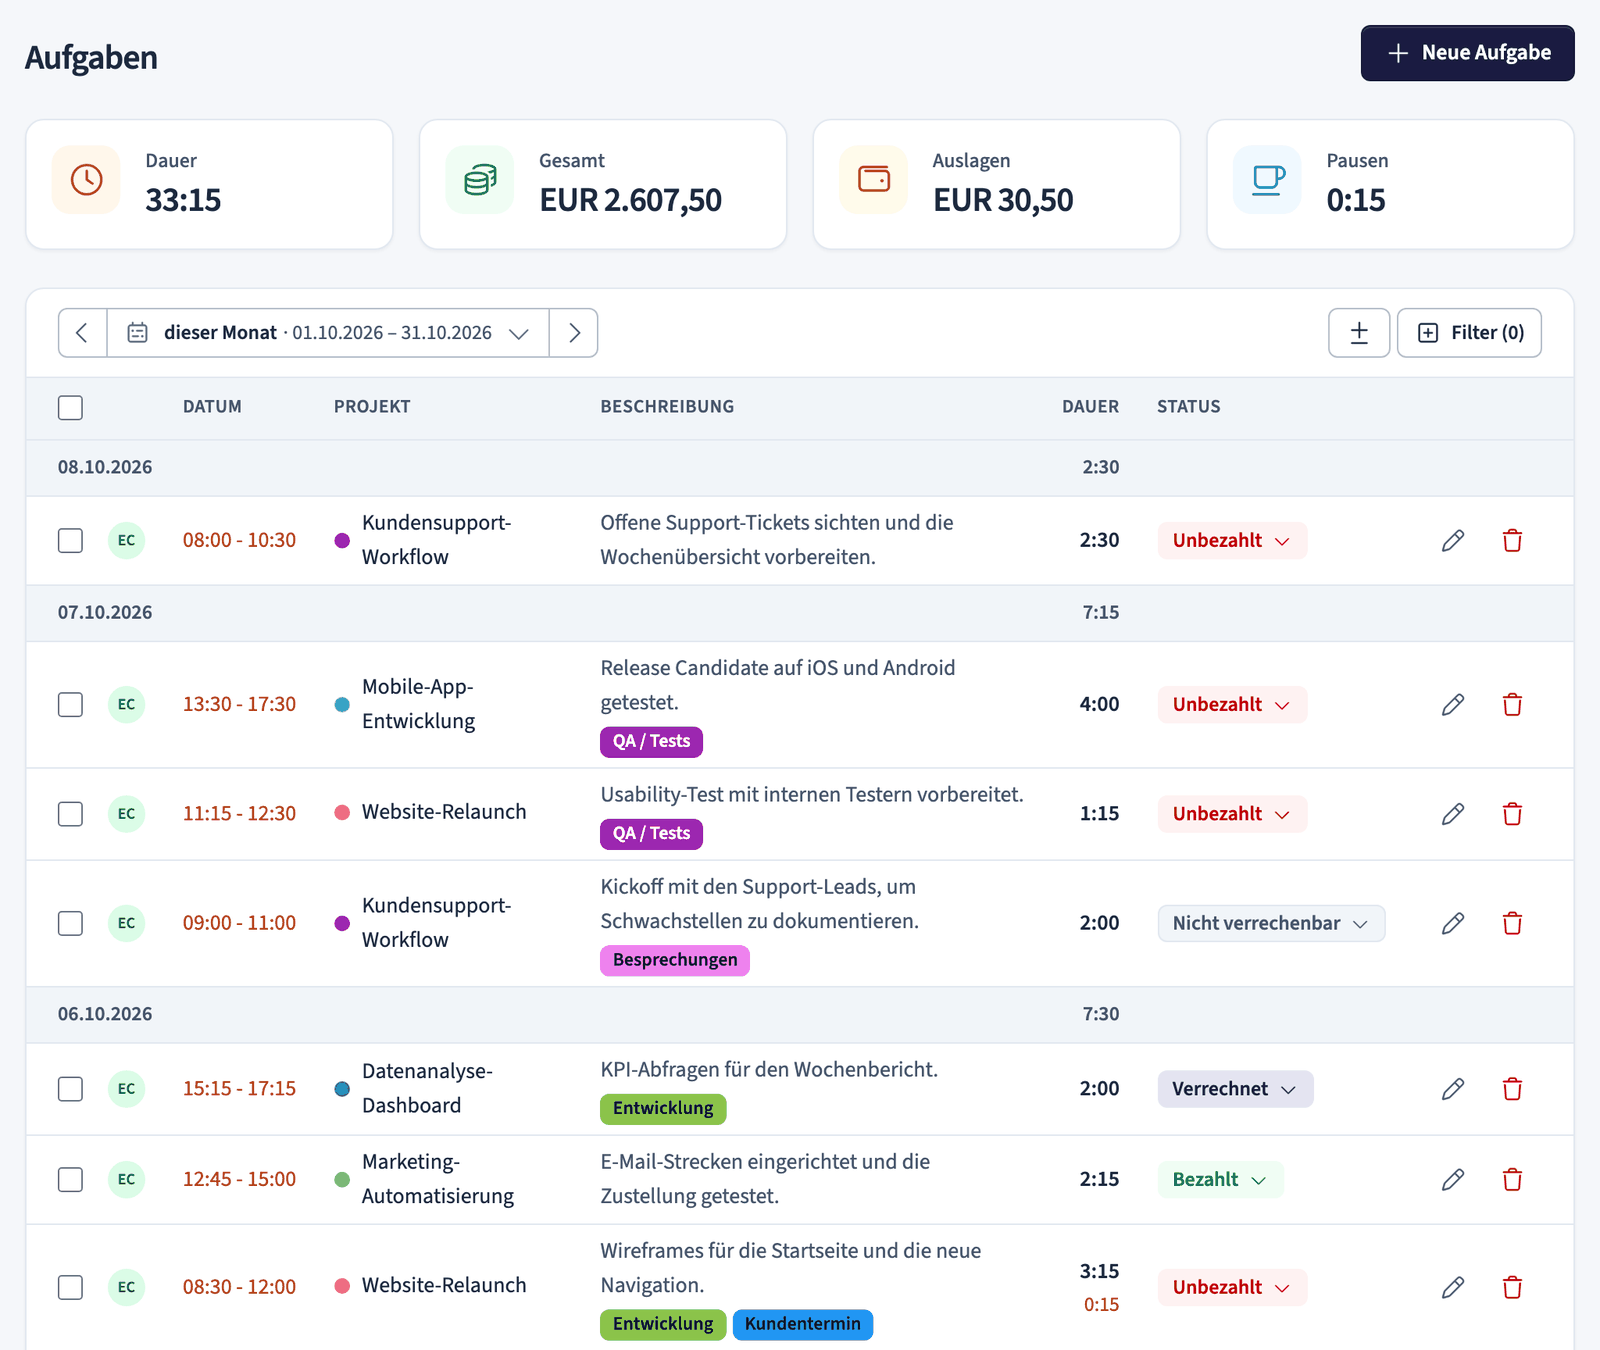Delete the 11:15 - 12:30 Website-Relaunch task
1600x1350 pixels.
pos(1512,814)
